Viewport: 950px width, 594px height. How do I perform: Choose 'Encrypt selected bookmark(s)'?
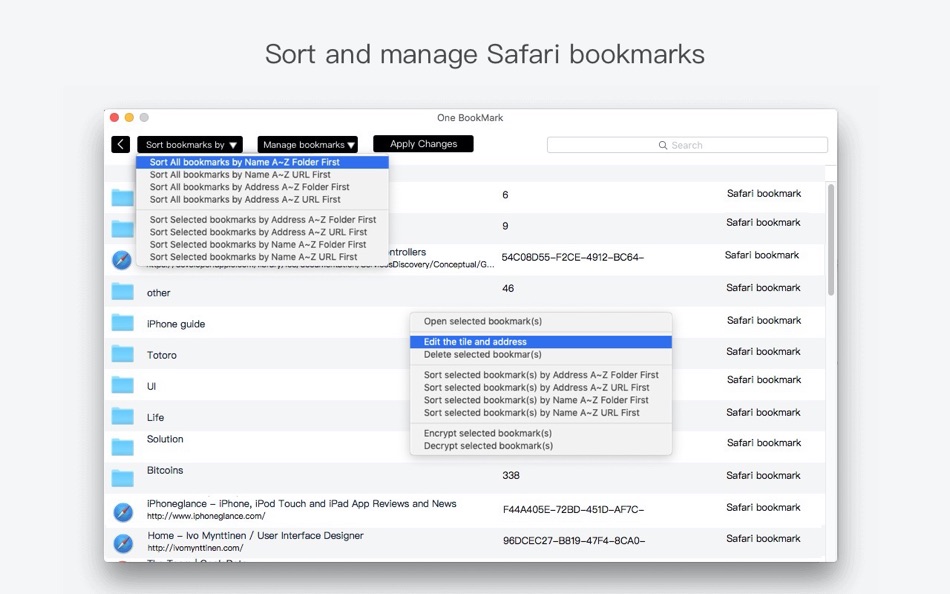pyautogui.click(x=541, y=433)
